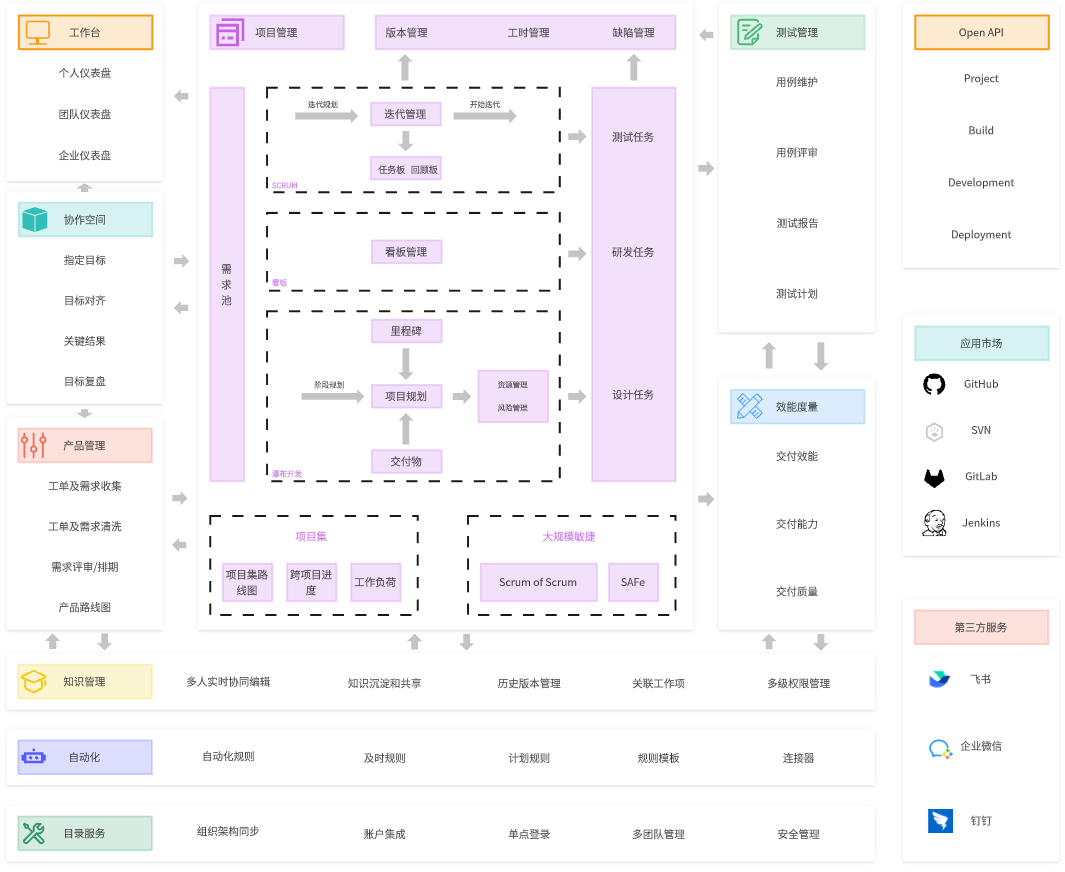Click the 单点登录 label
This screenshot has height=872, width=1065.
[529, 834]
